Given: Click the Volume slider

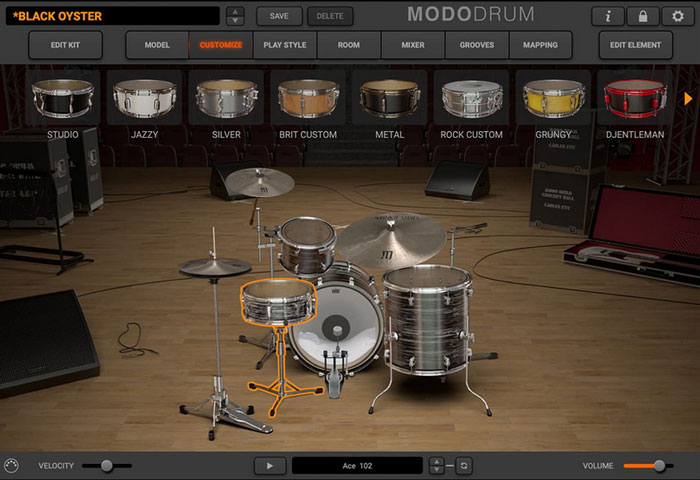Looking at the screenshot, I should pos(647,466).
